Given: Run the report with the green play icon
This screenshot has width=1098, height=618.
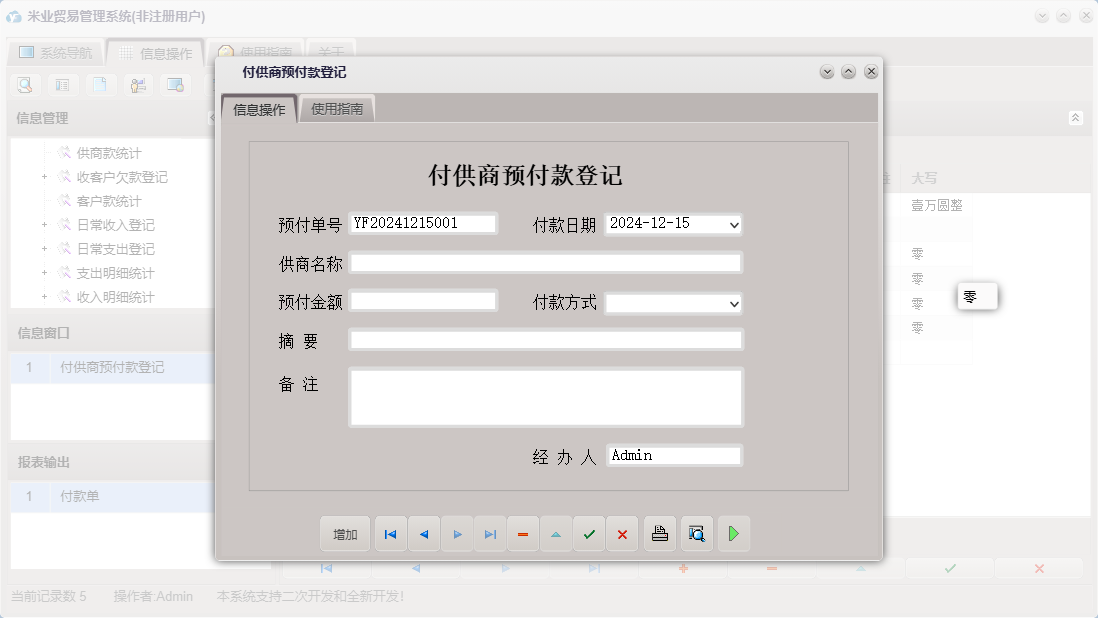Looking at the screenshot, I should [x=733, y=533].
